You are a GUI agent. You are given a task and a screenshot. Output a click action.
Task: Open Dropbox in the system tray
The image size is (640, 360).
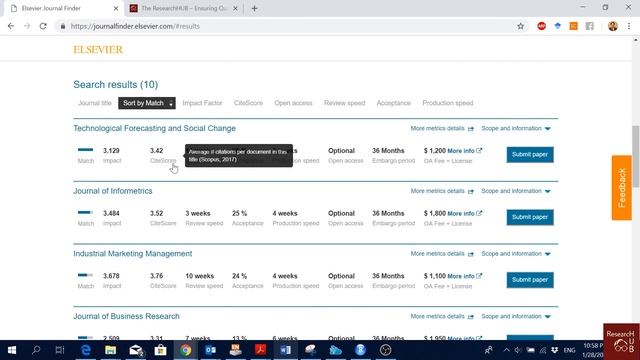click(554, 350)
